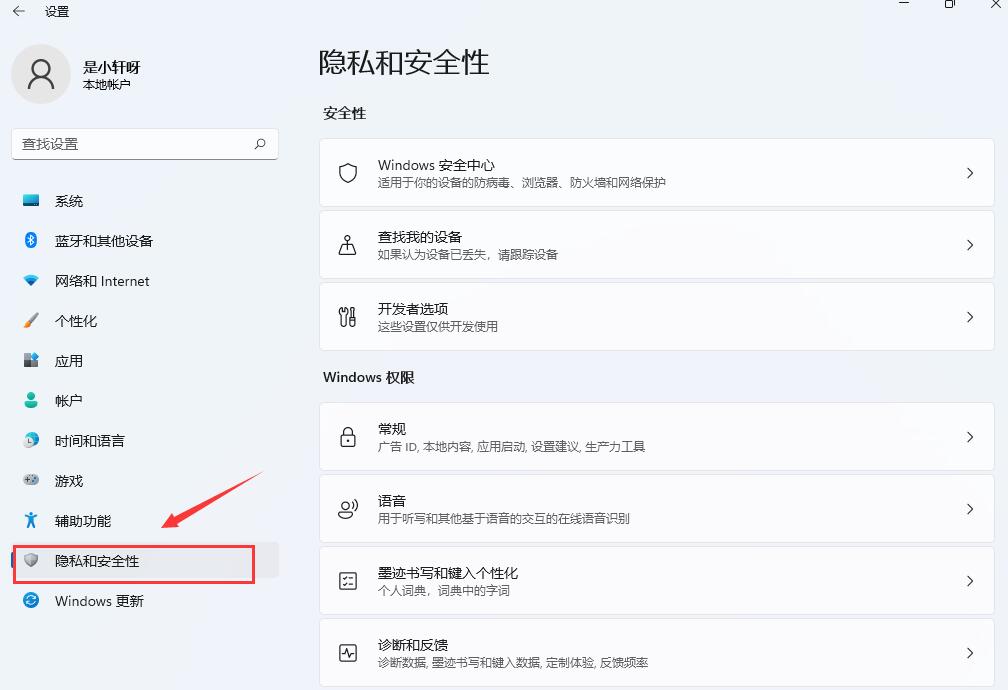This screenshot has height=690, width=1008.
Task: Click inside the 查找设置 search box
Action: pyautogui.click(x=140, y=143)
